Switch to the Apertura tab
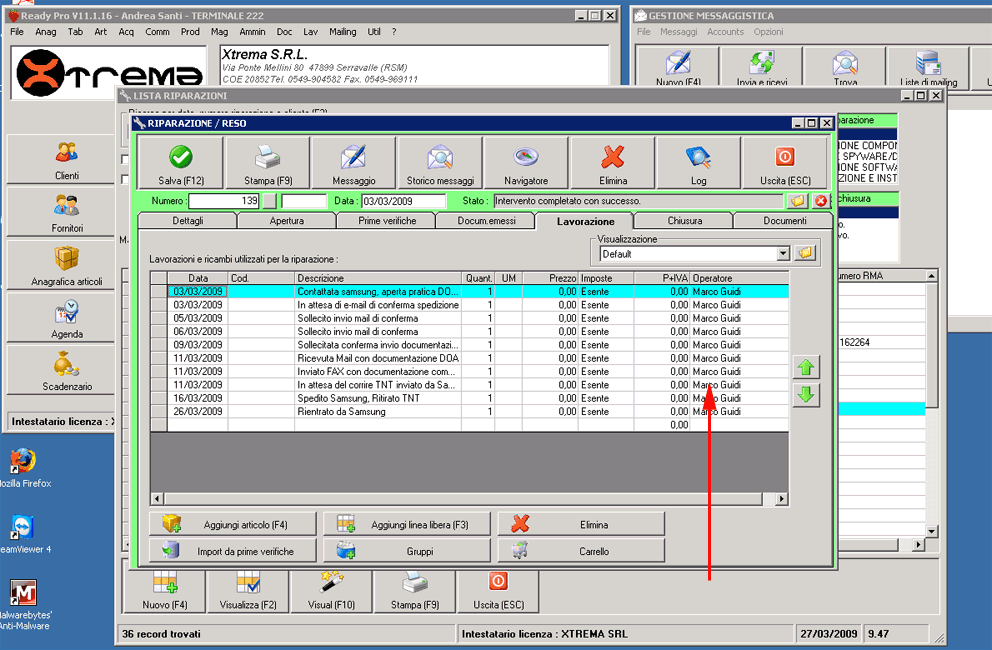The height and width of the screenshot is (650, 992). tap(287, 221)
